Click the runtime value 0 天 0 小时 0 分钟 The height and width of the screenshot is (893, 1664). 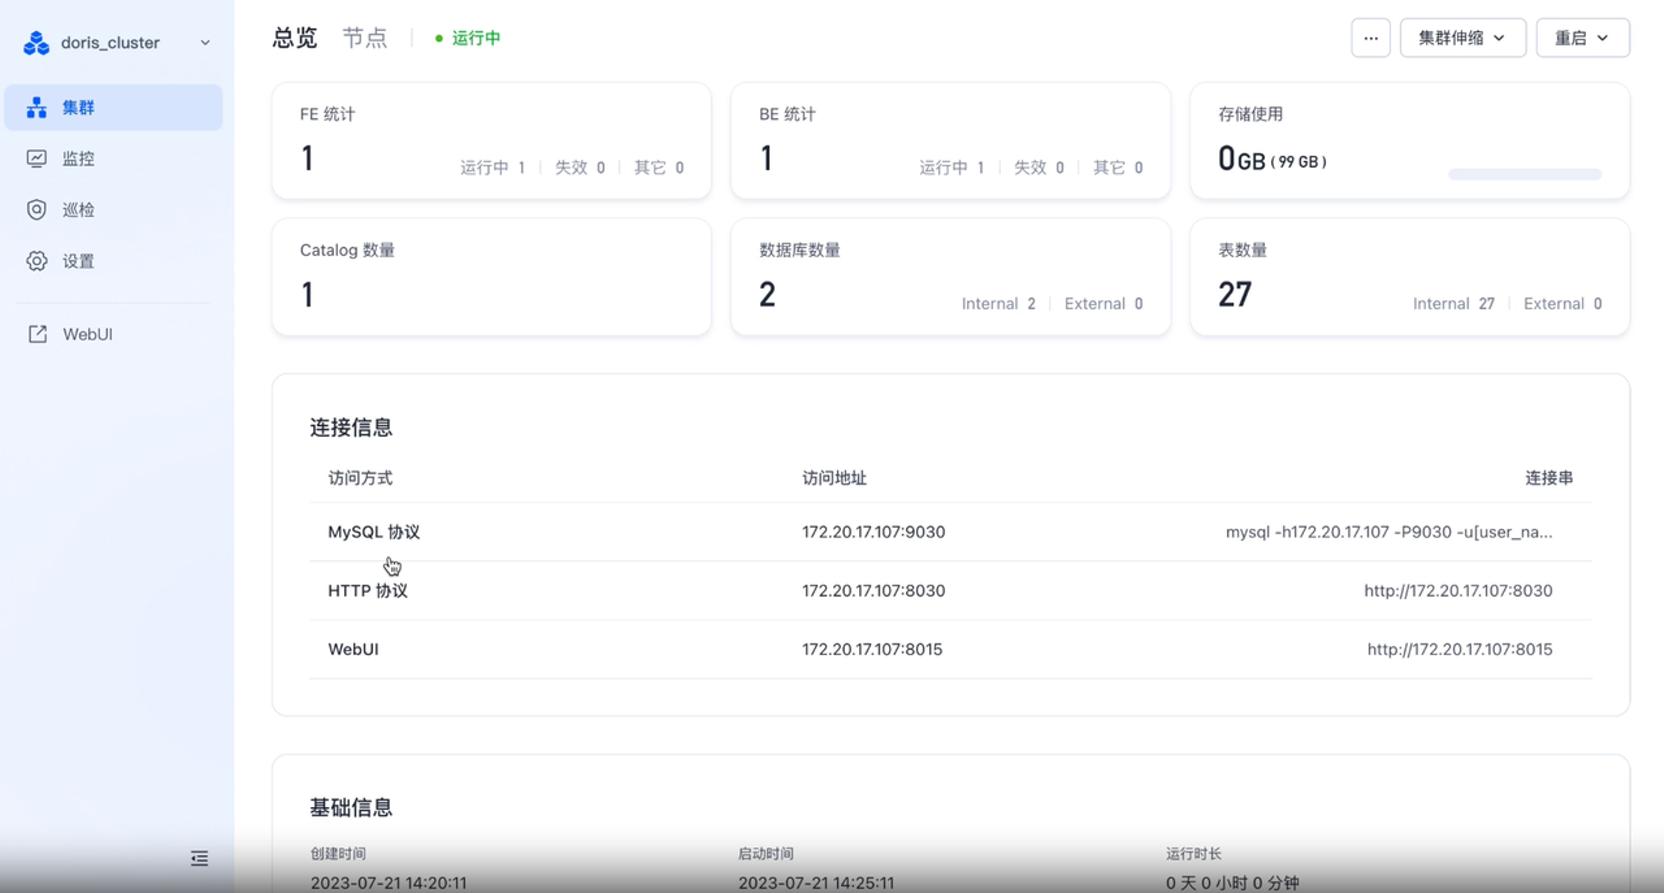tap(1232, 883)
